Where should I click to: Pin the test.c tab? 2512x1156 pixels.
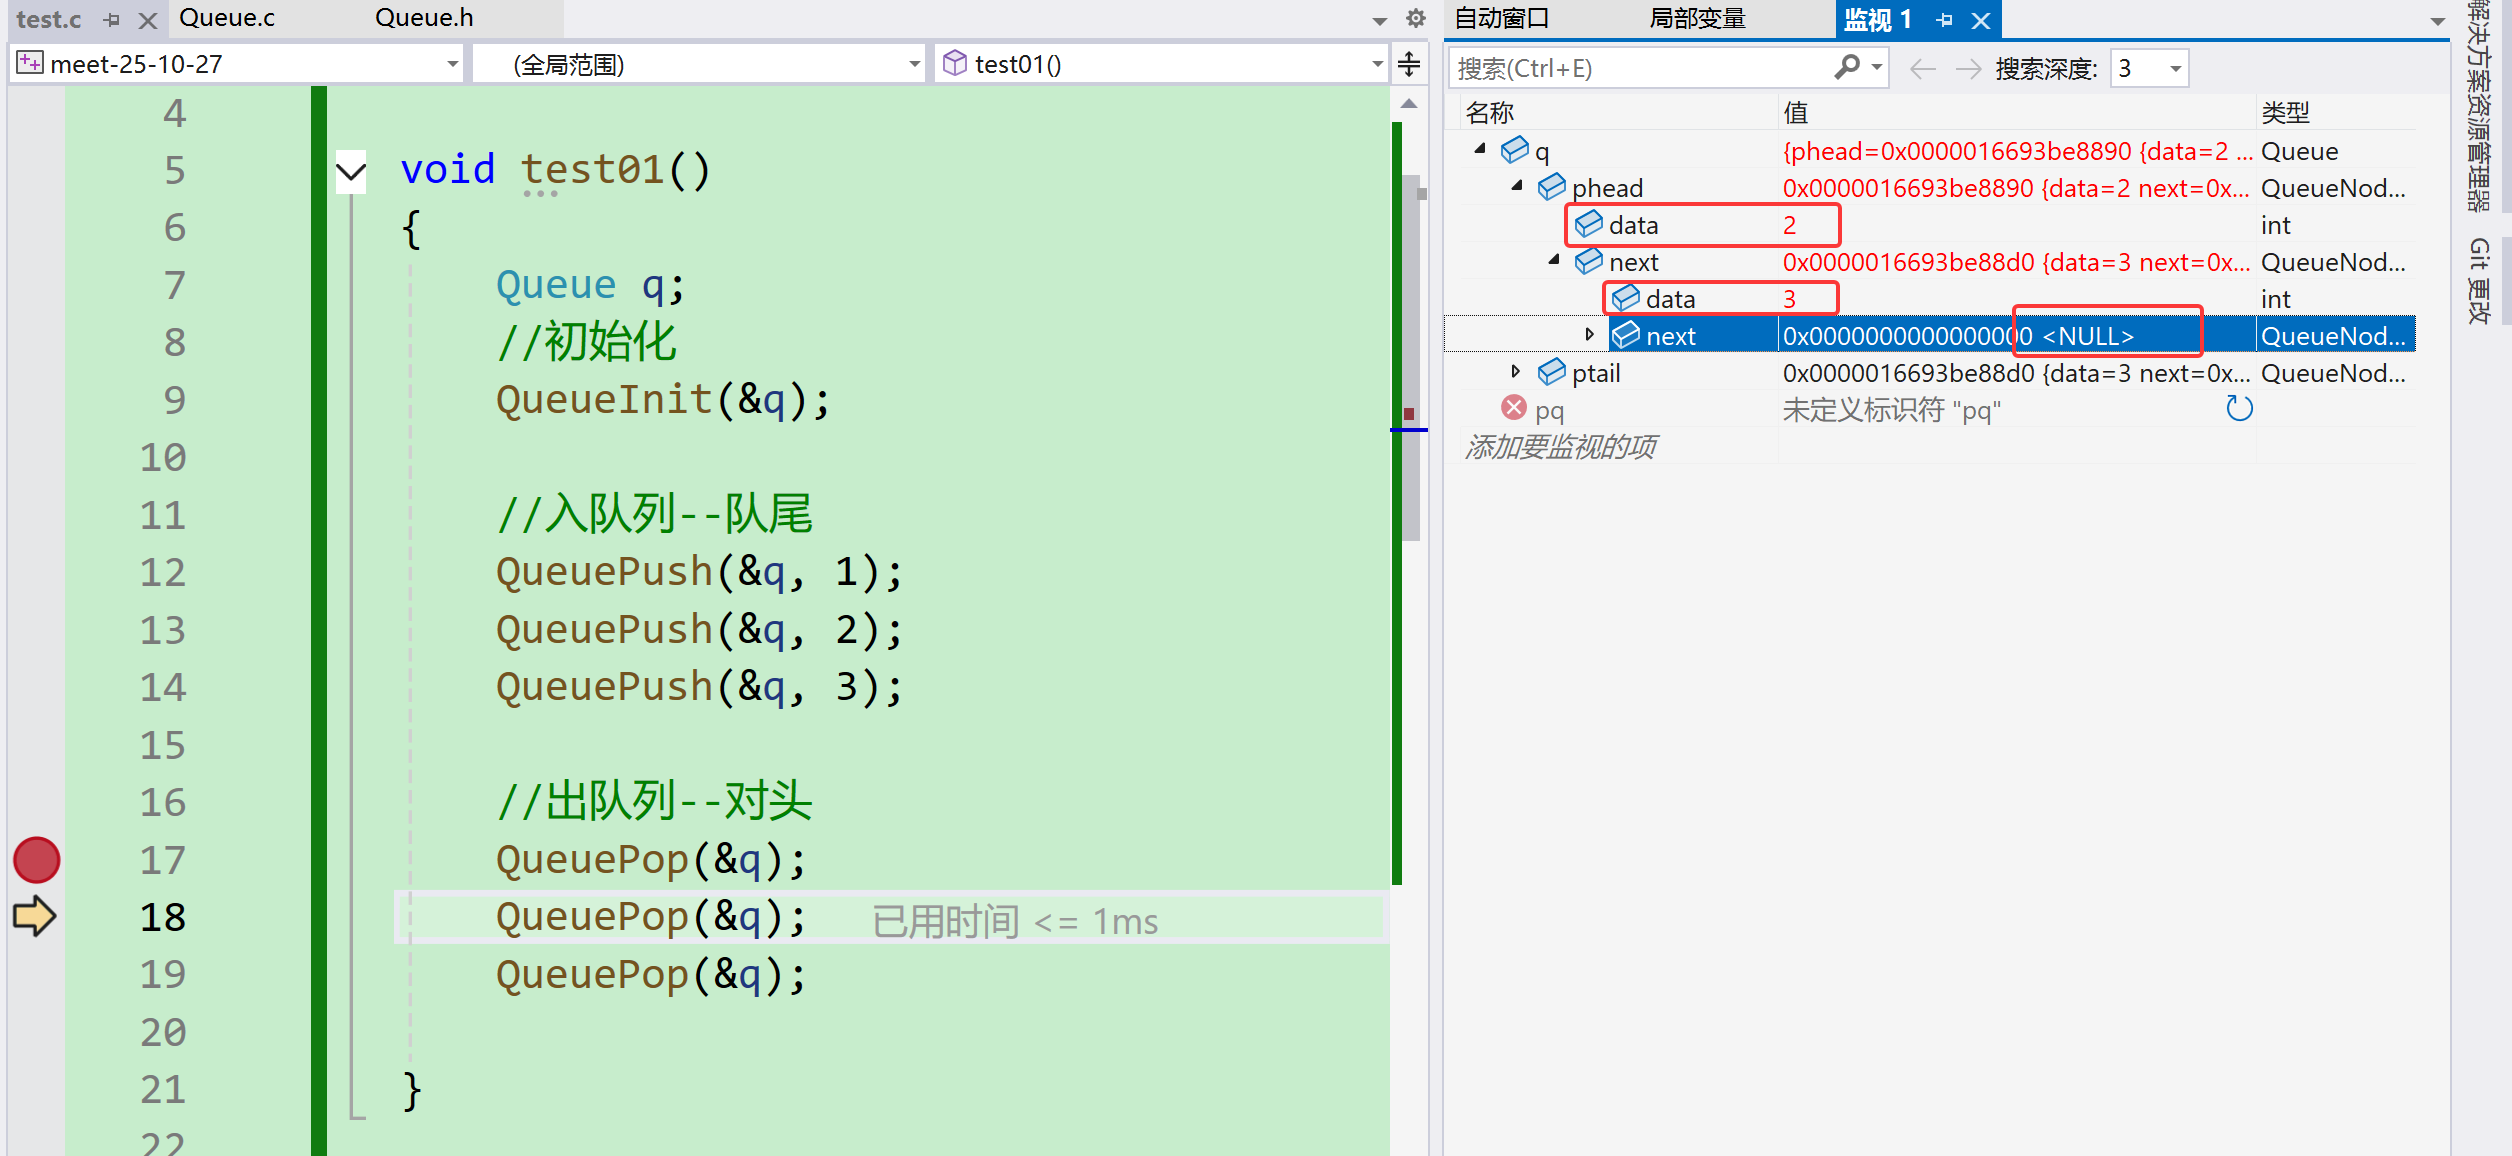pyautogui.click(x=112, y=19)
